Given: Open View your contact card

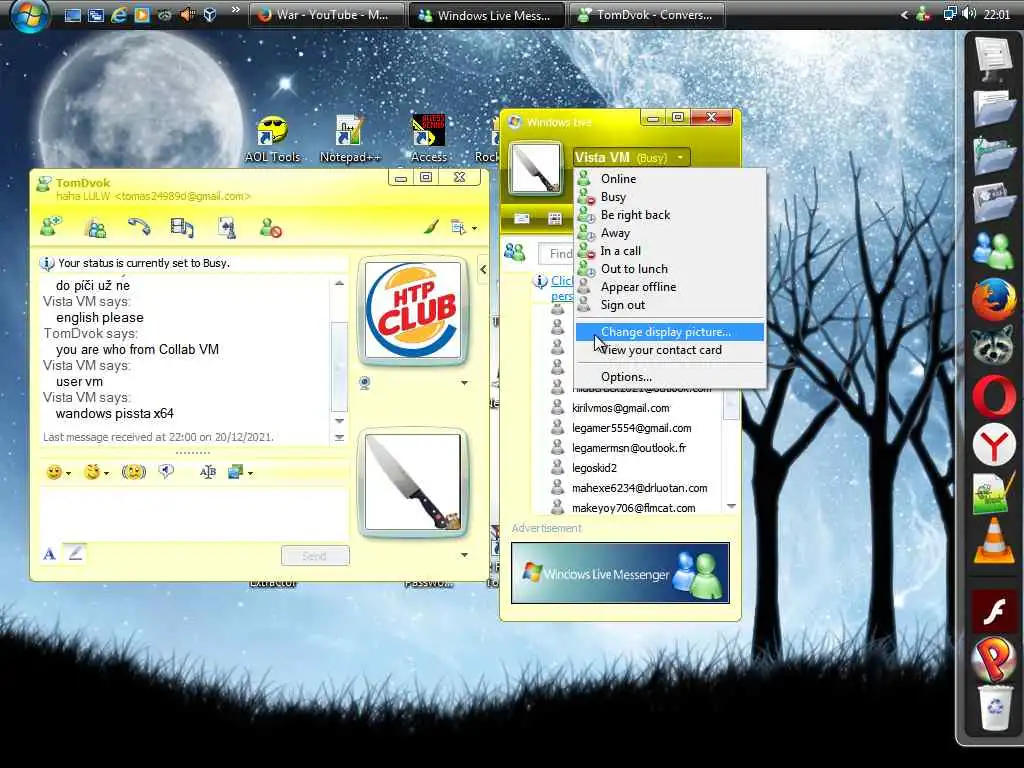Looking at the screenshot, I should 669,350.
